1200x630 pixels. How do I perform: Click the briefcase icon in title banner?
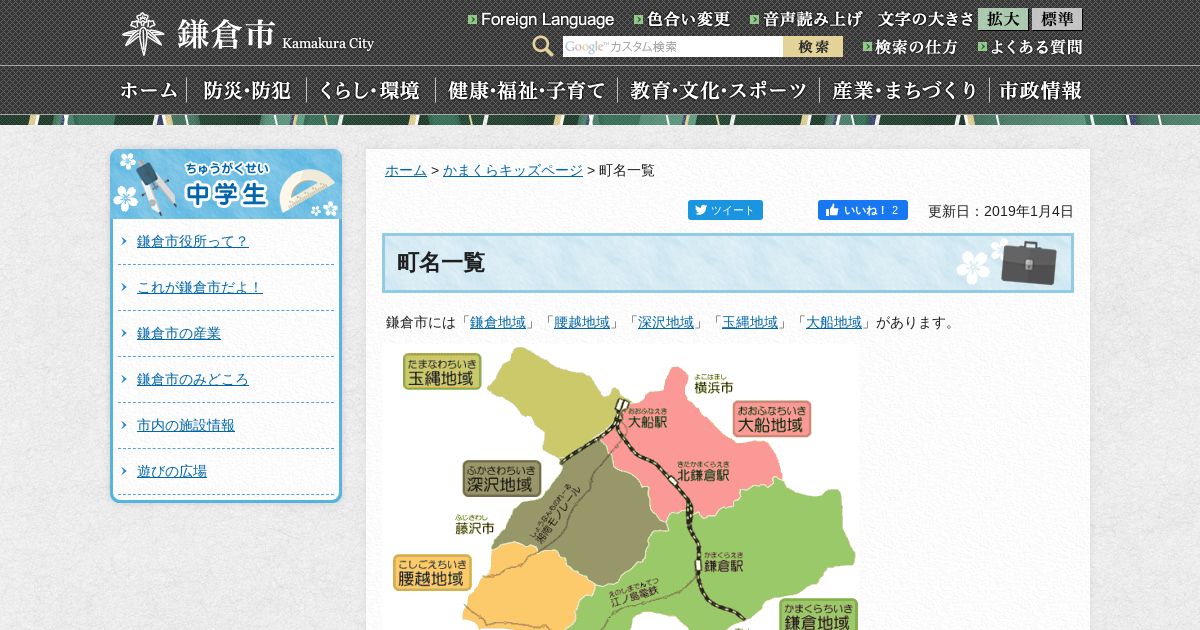[x=1028, y=262]
